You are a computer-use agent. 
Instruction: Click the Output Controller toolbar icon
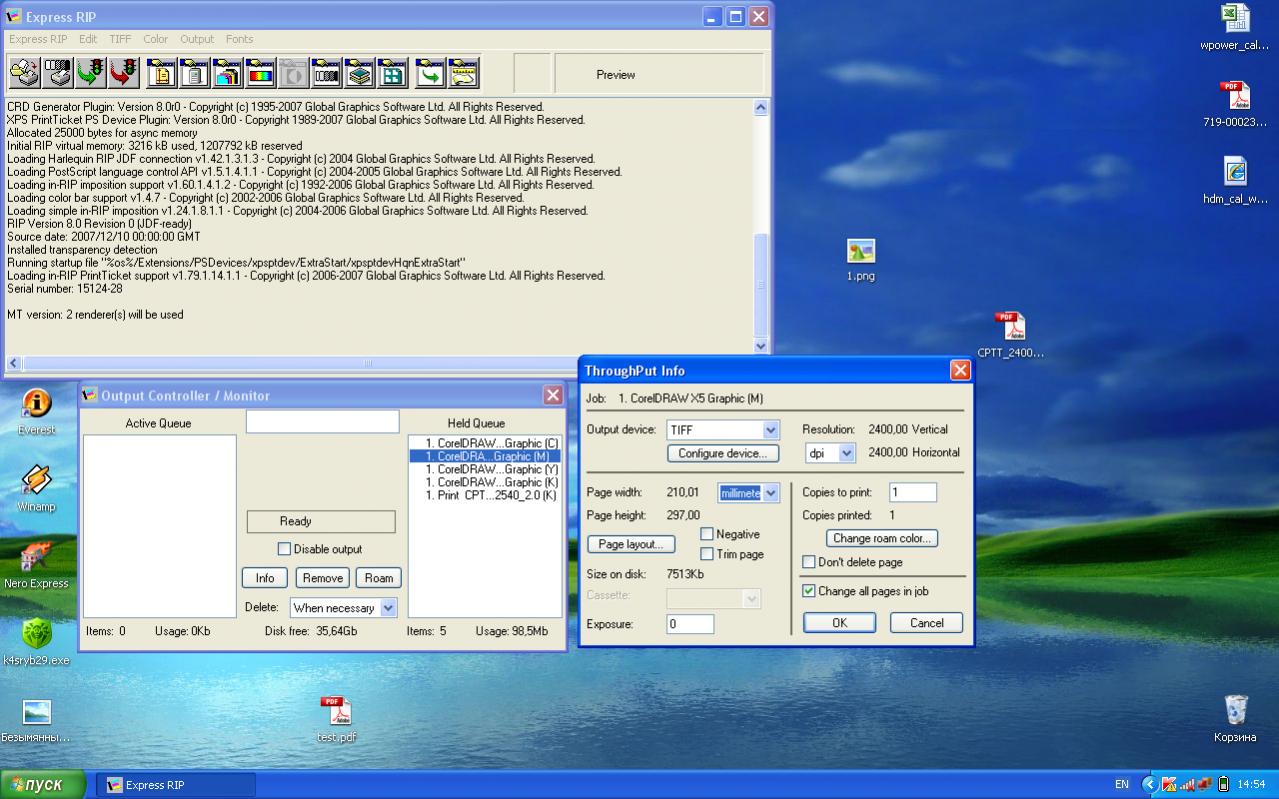tap(463, 73)
